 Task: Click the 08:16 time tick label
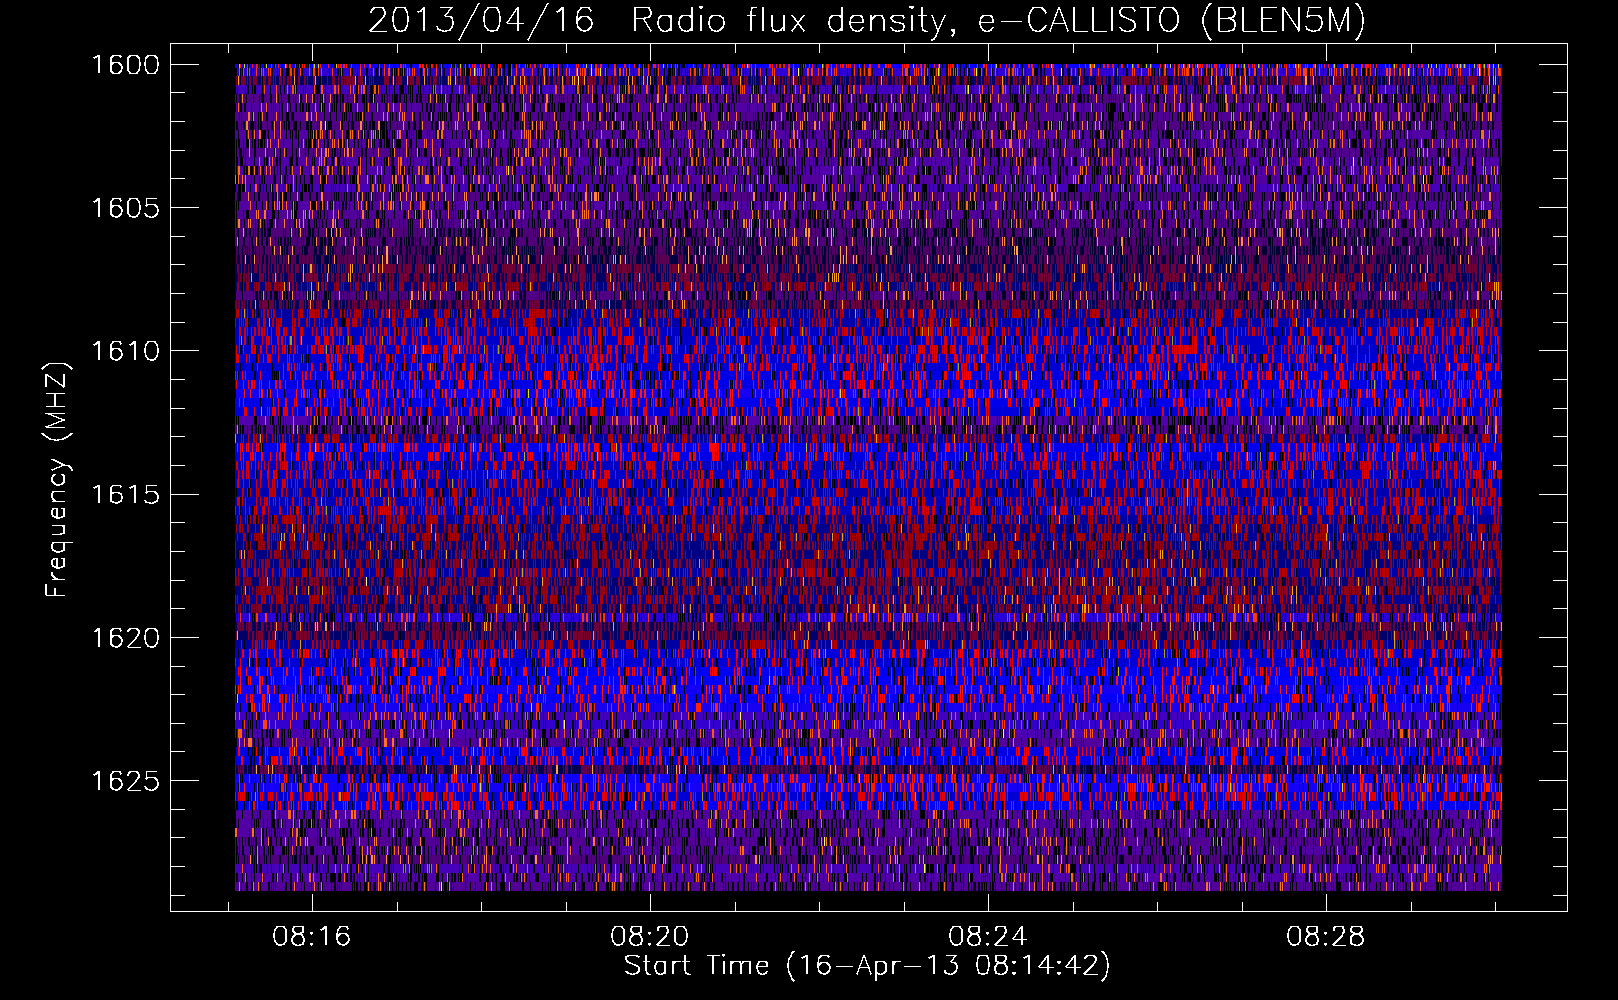(312, 937)
